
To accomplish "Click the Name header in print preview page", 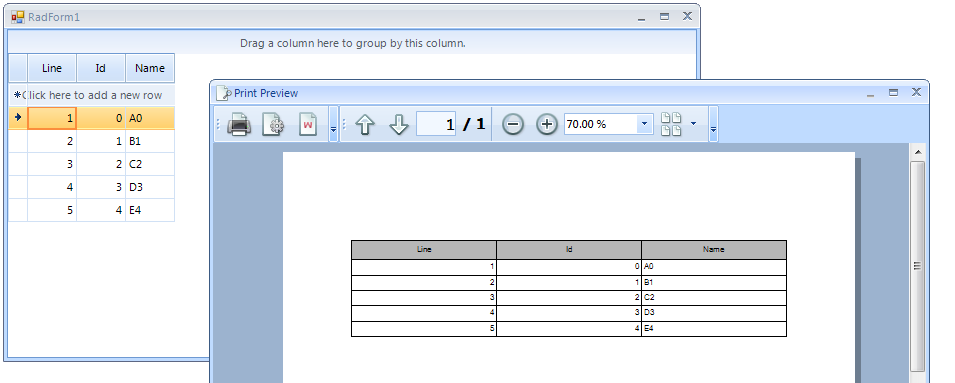I will [713, 249].
